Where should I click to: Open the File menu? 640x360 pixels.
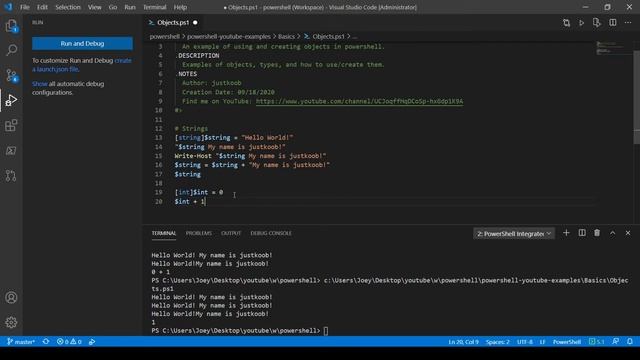point(25,7)
